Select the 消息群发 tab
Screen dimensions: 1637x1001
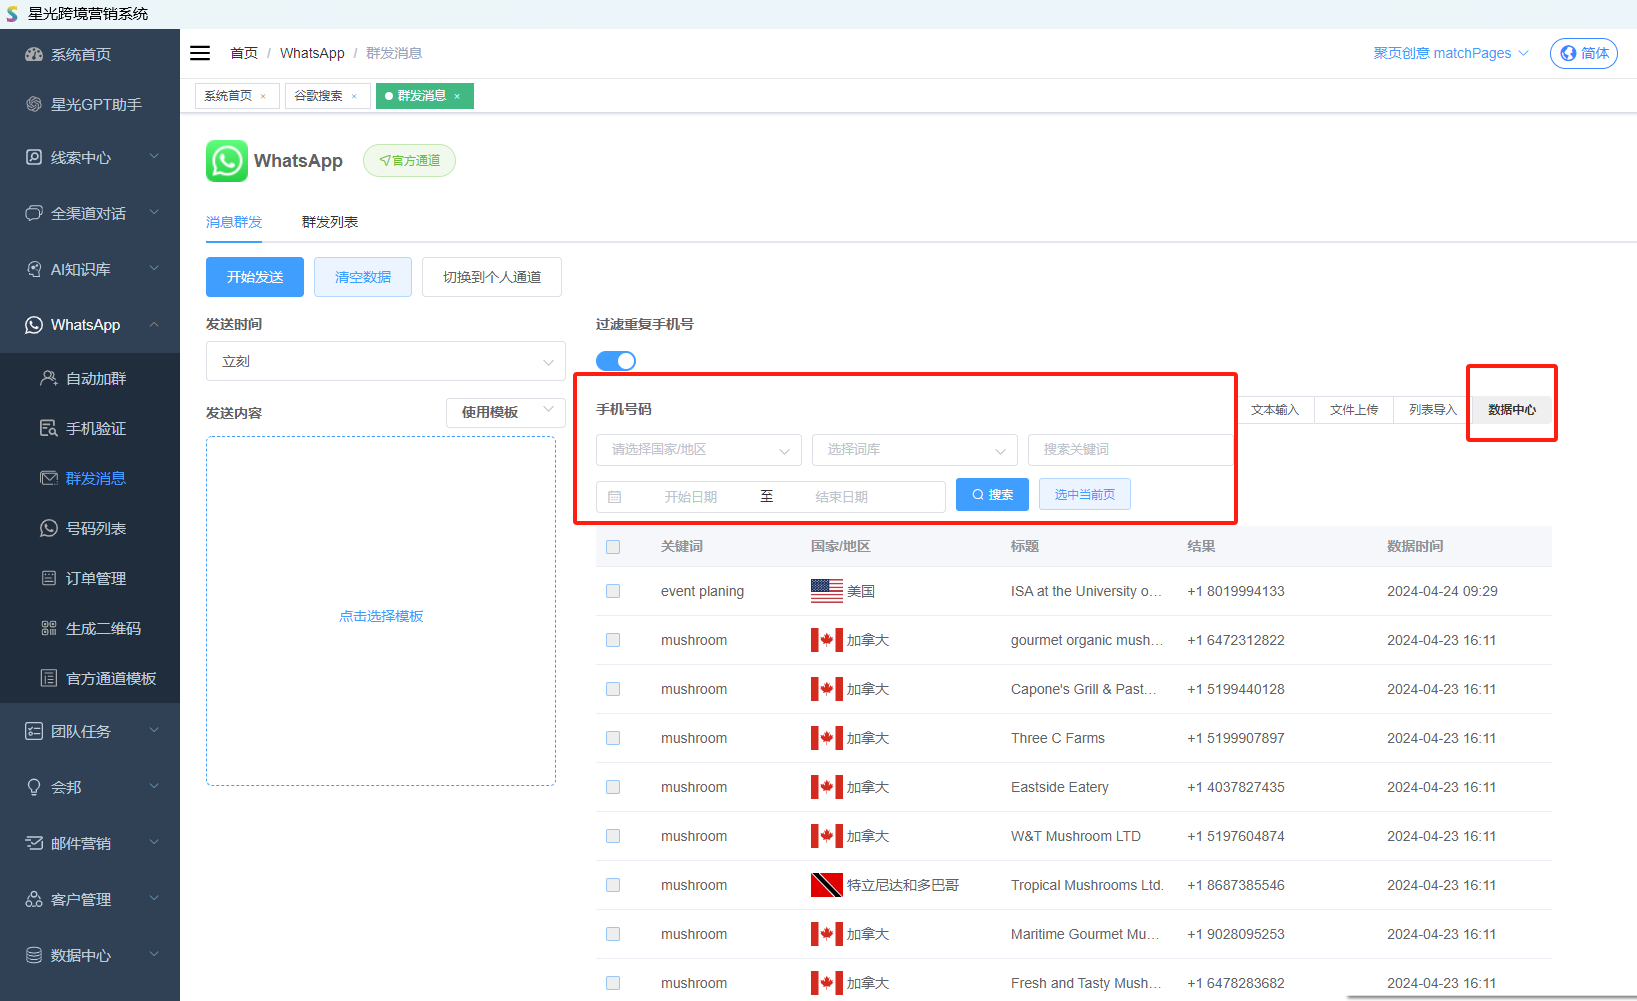234,222
